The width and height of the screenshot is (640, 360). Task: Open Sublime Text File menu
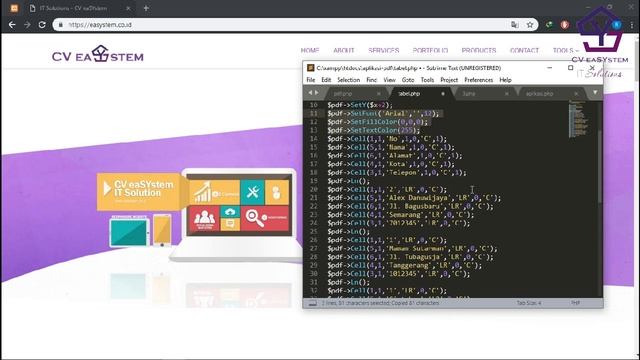[x=311, y=80]
